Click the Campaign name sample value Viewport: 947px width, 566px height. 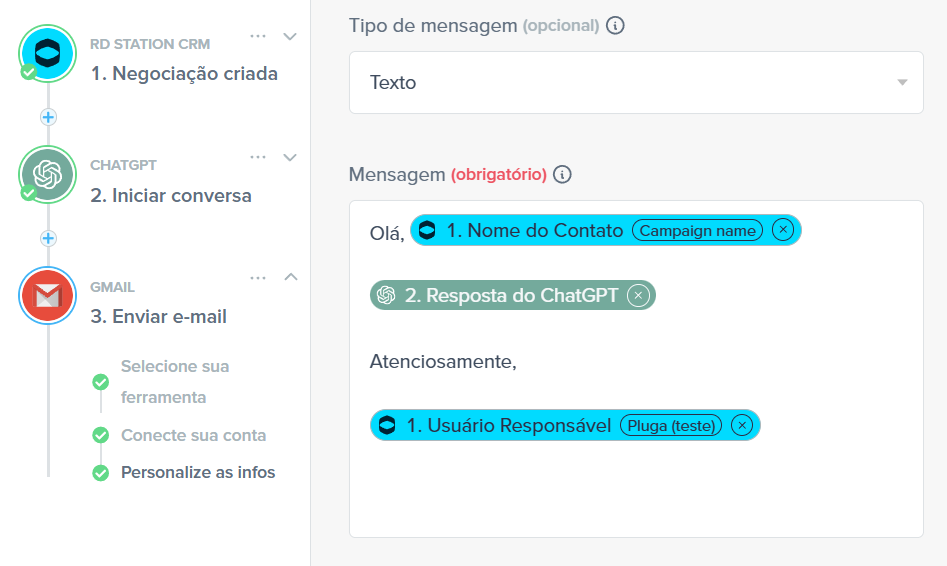click(x=698, y=230)
